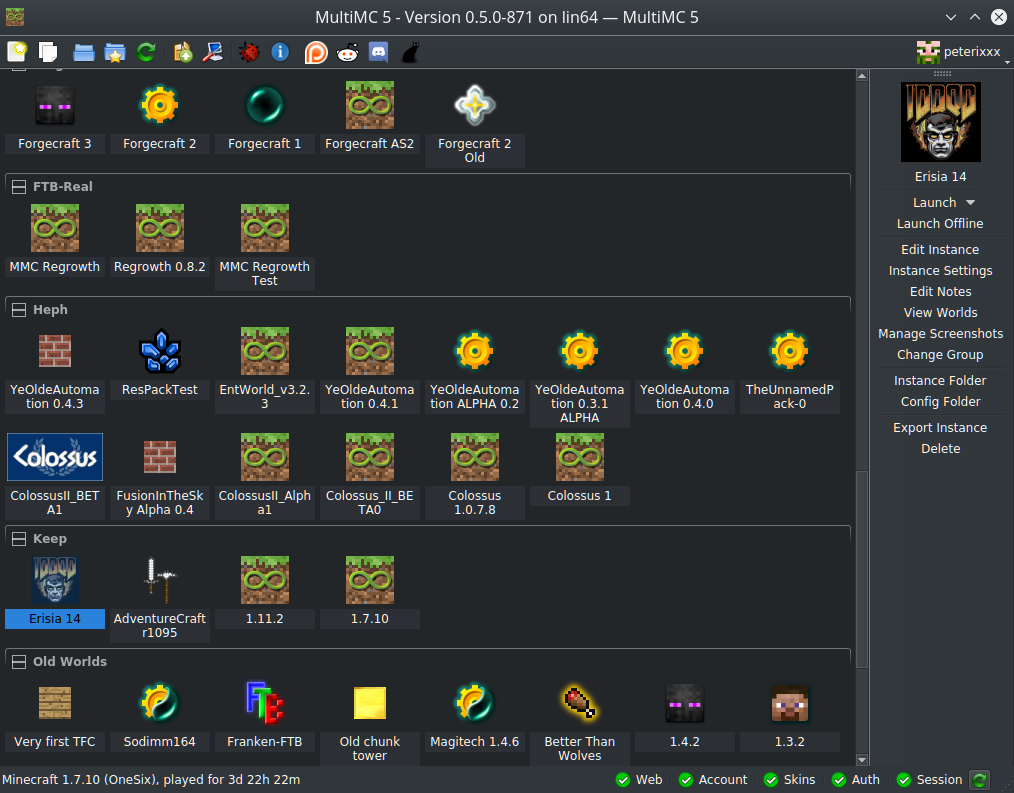Open the Launch dropdown arrow
Image resolution: width=1014 pixels, height=793 pixels.
(x=970, y=203)
